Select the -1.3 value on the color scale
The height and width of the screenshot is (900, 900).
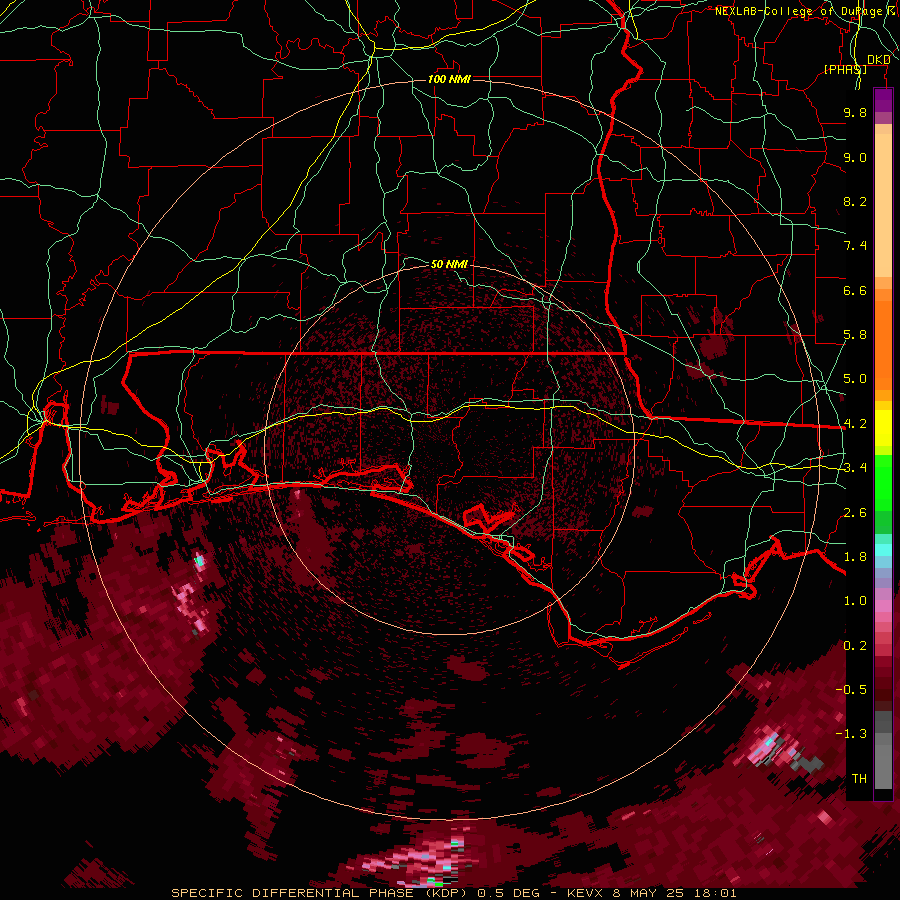pos(852,734)
